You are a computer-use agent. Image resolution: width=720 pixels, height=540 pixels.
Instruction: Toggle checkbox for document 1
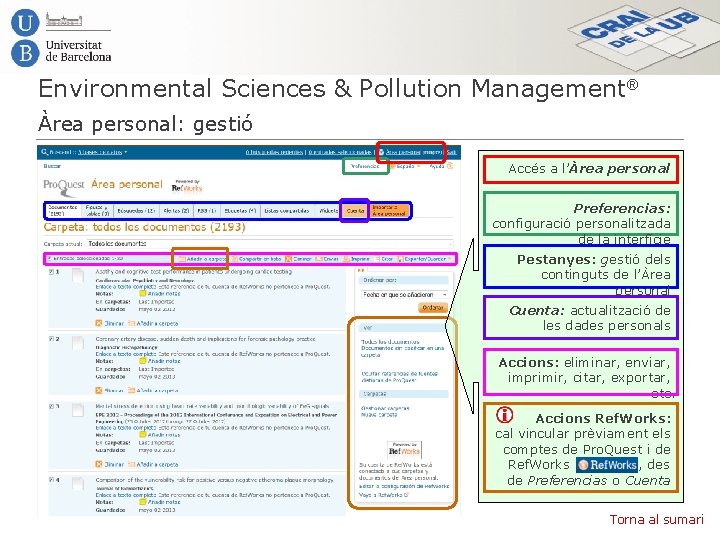[51, 272]
